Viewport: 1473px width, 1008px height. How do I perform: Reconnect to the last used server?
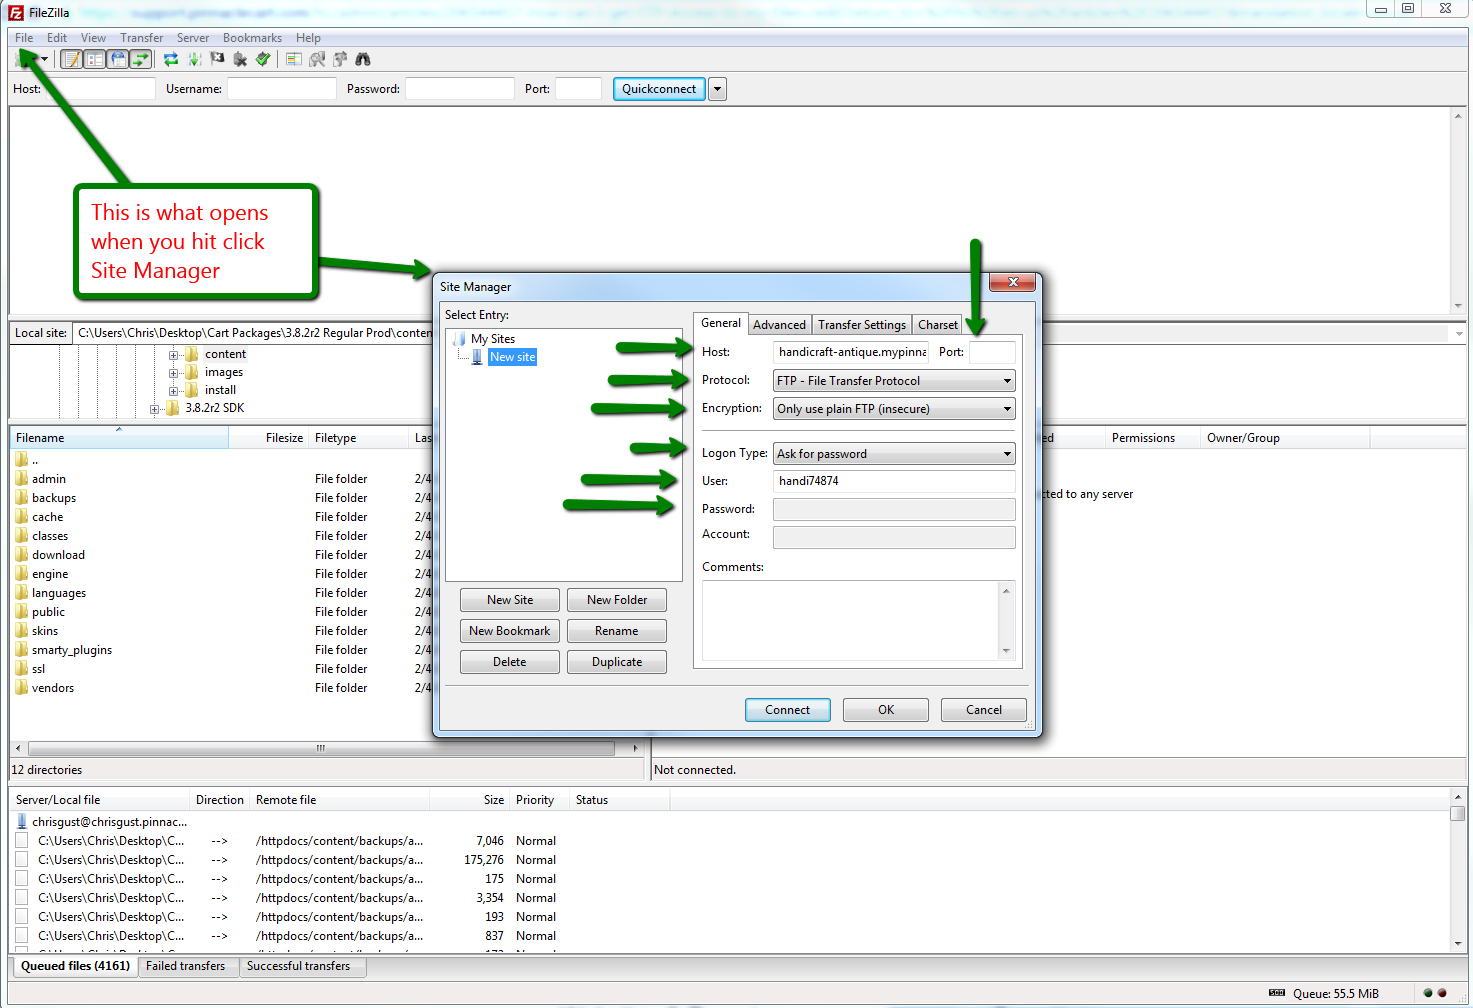(263, 60)
